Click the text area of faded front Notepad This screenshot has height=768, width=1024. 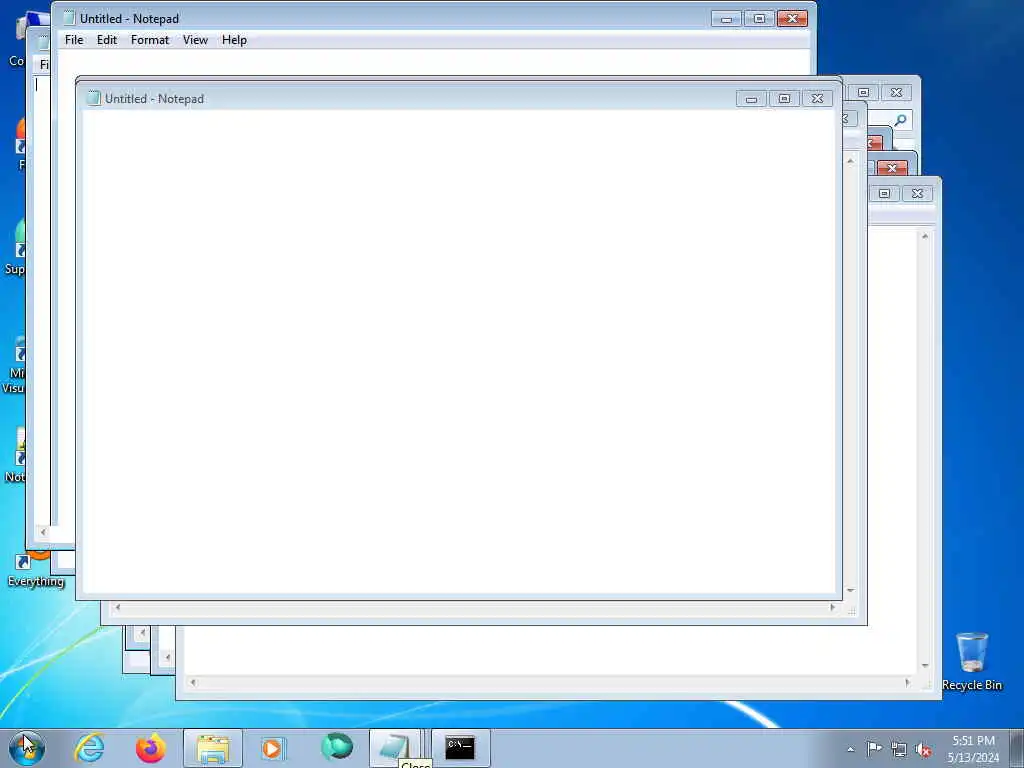tap(458, 353)
